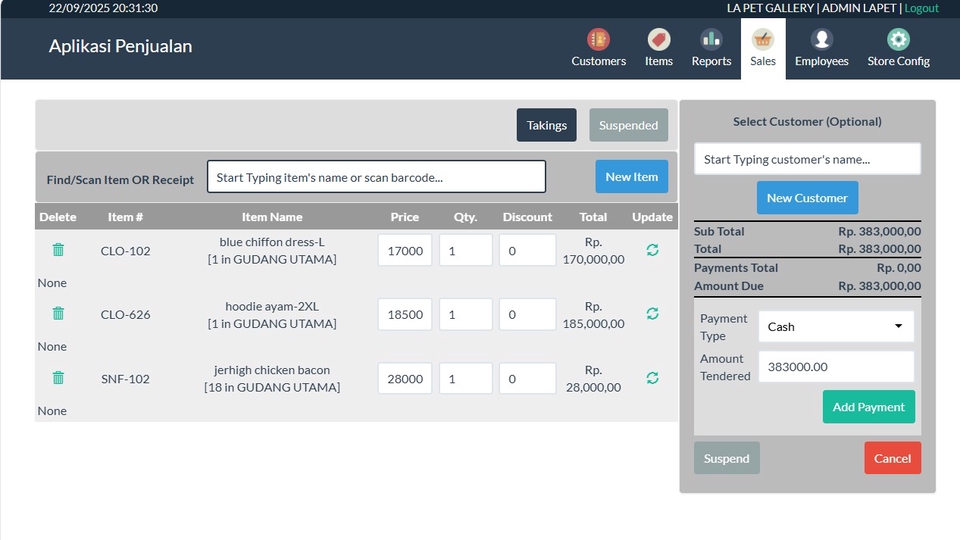Viewport: 960px width, 540px height.
Task: Open the Reports chart icon
Action: tap(711, 40)
